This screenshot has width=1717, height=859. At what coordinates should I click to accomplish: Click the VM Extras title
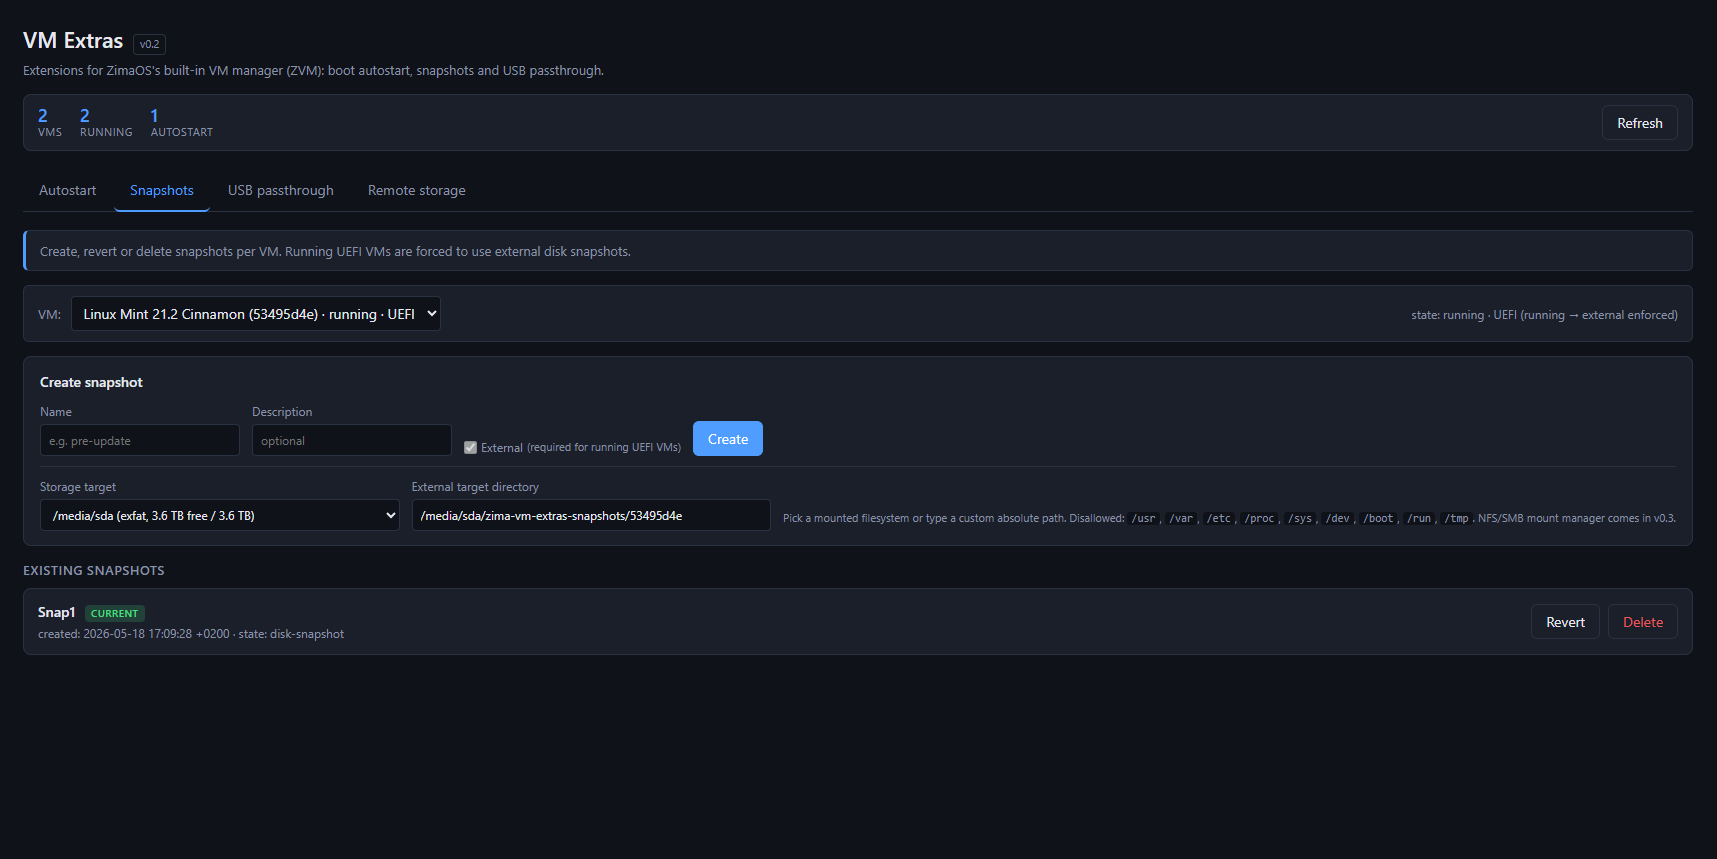point(73,41)
